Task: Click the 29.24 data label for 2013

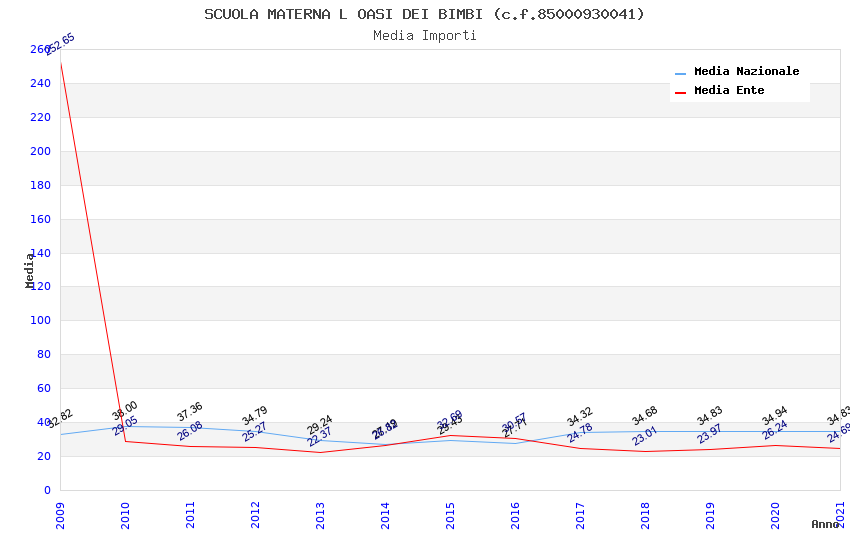Action: (320, 425)
